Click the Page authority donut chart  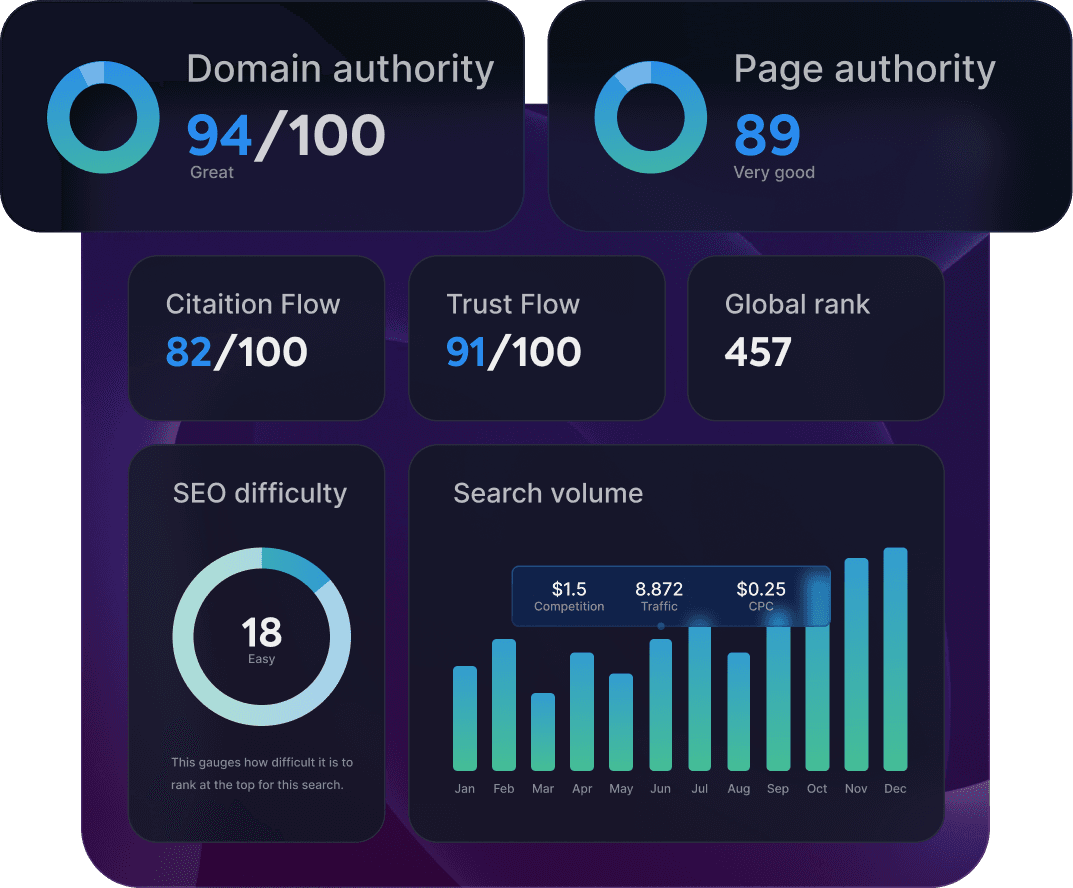point(651,117)
